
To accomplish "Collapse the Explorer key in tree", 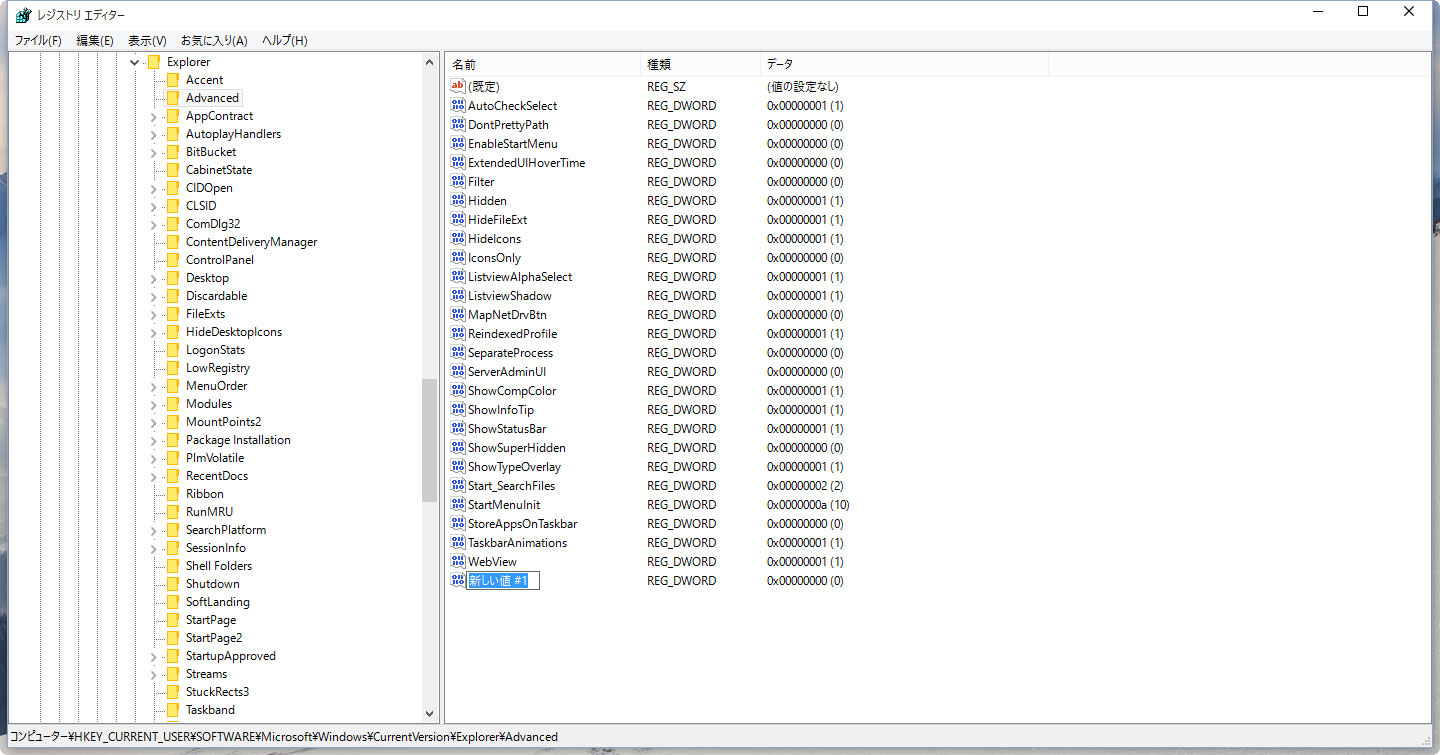I will point(134,62).
